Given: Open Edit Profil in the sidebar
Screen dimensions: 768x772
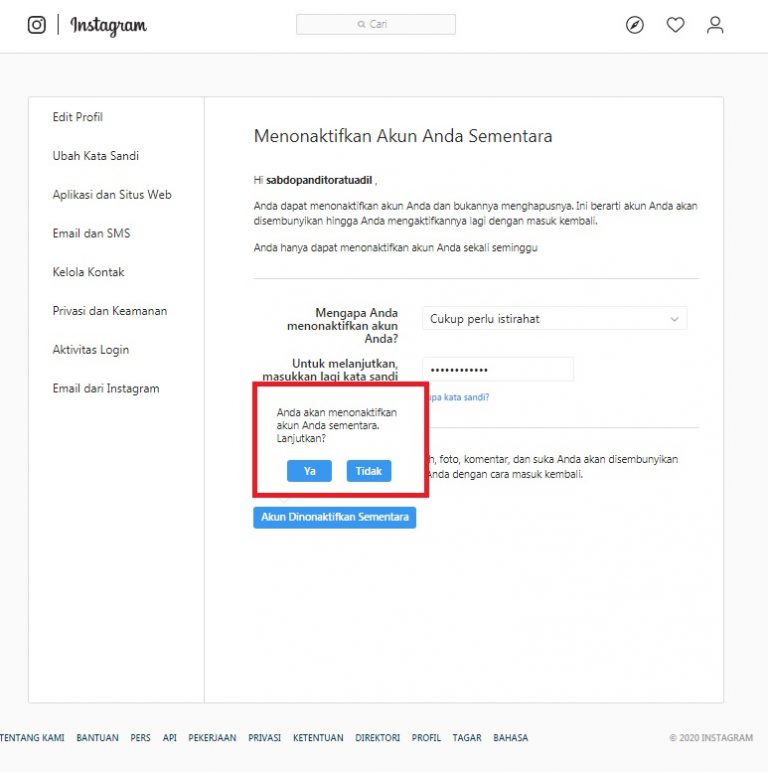Looking at the screenshot, I should 78,117.
